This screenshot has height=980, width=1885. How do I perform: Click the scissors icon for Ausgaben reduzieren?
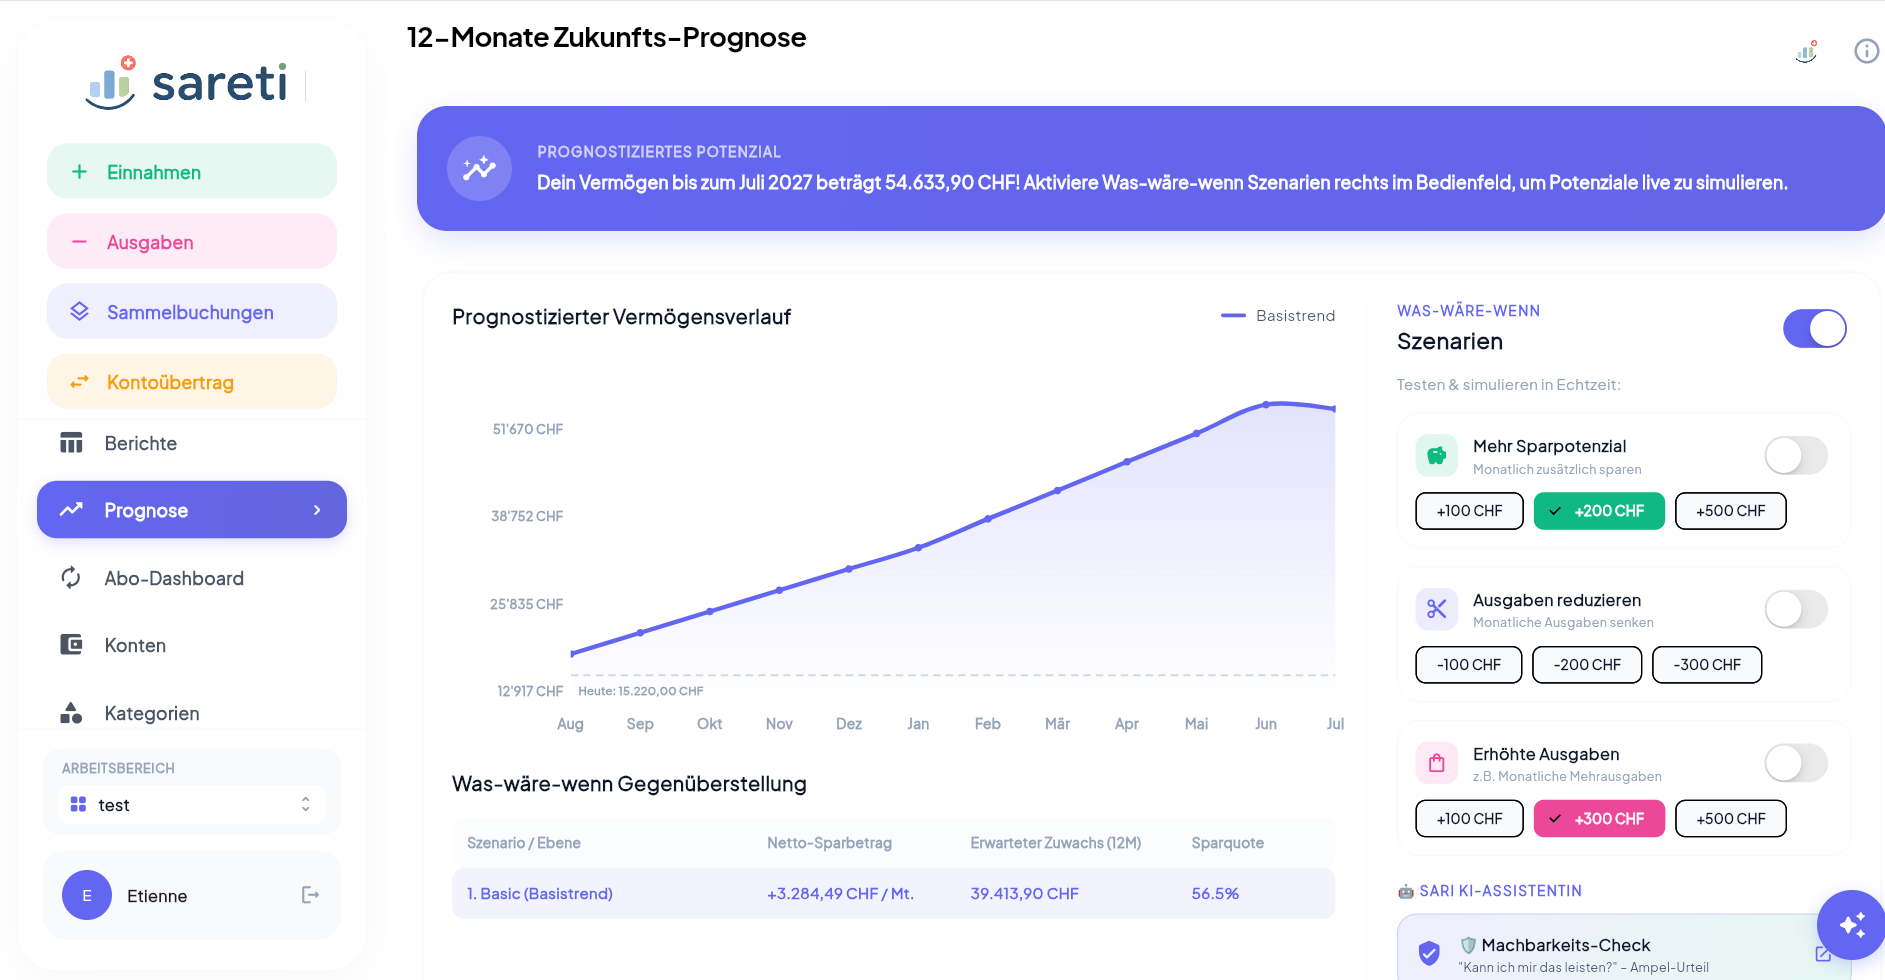tap(1437, 609)
